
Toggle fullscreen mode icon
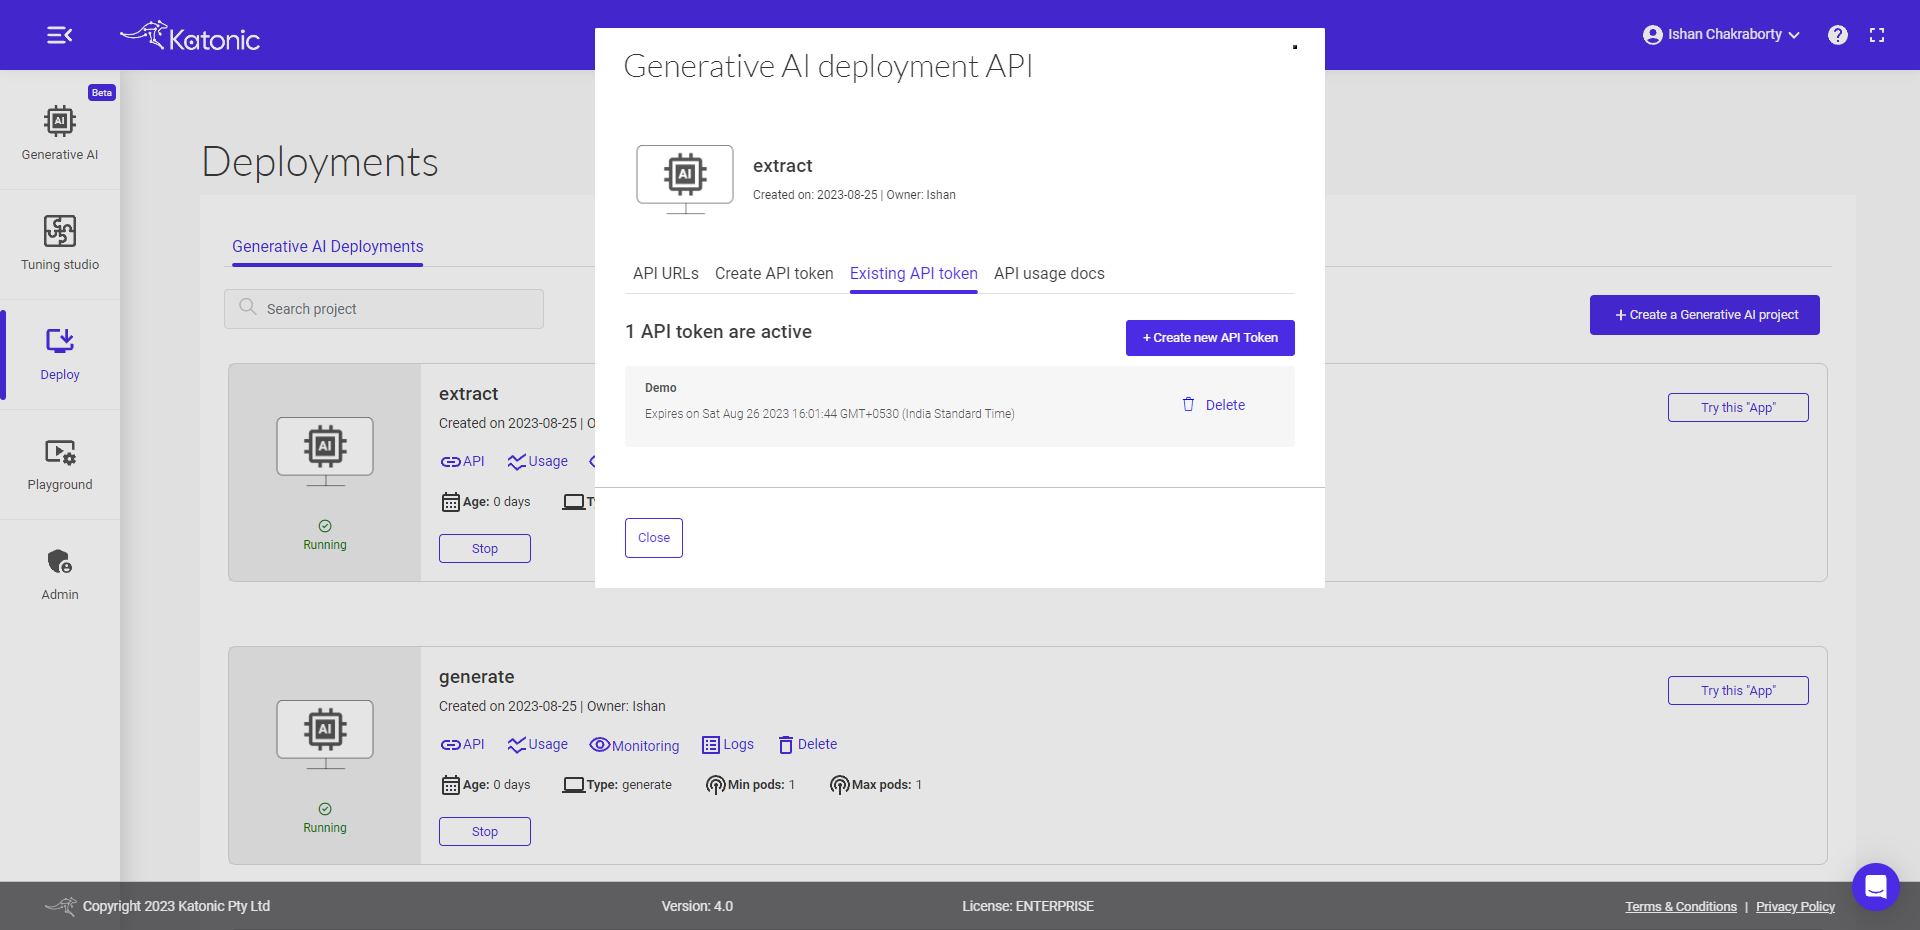1877,35
